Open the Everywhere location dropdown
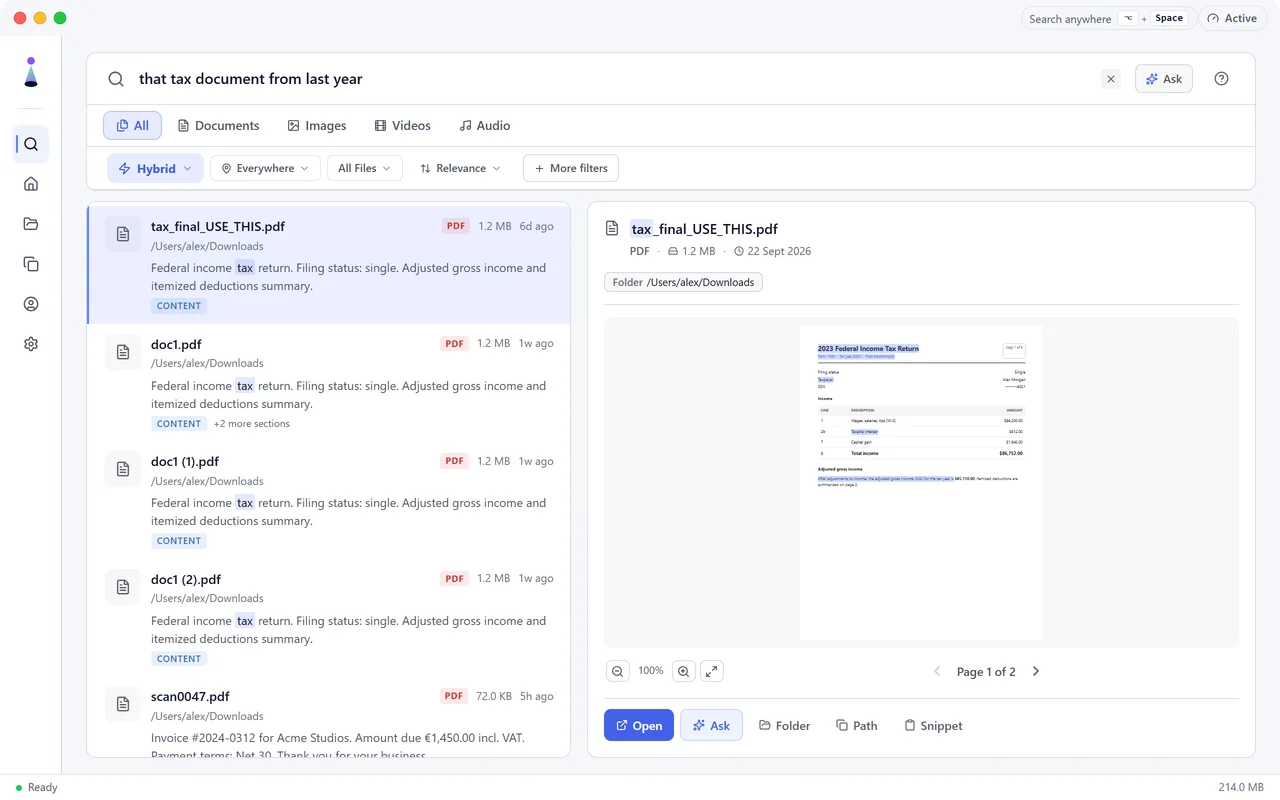Image resolution: width=1280 pixels, height=800 pixels. click(x=265, y=168)
